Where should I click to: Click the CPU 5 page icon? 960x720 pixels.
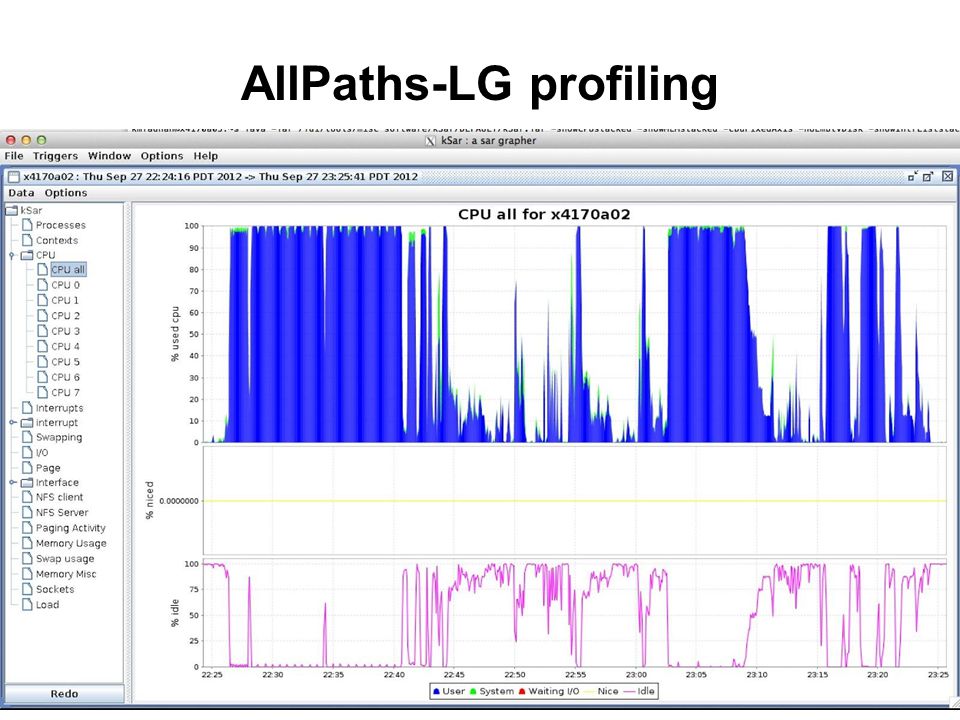42,361
